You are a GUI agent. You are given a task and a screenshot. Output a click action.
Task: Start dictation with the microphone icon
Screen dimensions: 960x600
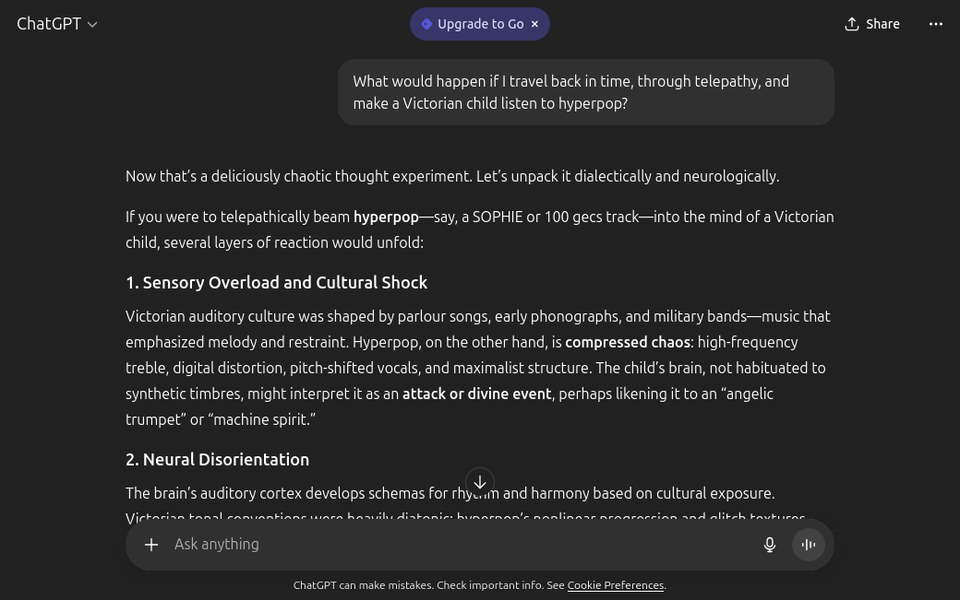pos(769,544)
